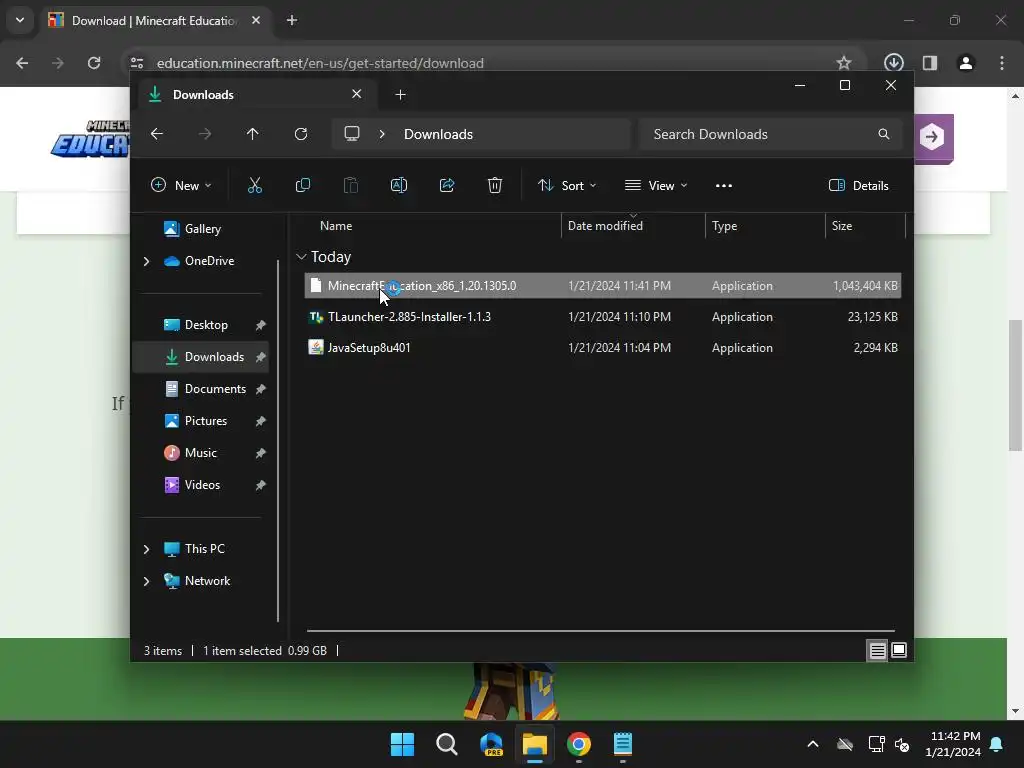The image size is (1024, 768).
Task: Expand Network in navigation pane
Action: (x=146, y=581)
